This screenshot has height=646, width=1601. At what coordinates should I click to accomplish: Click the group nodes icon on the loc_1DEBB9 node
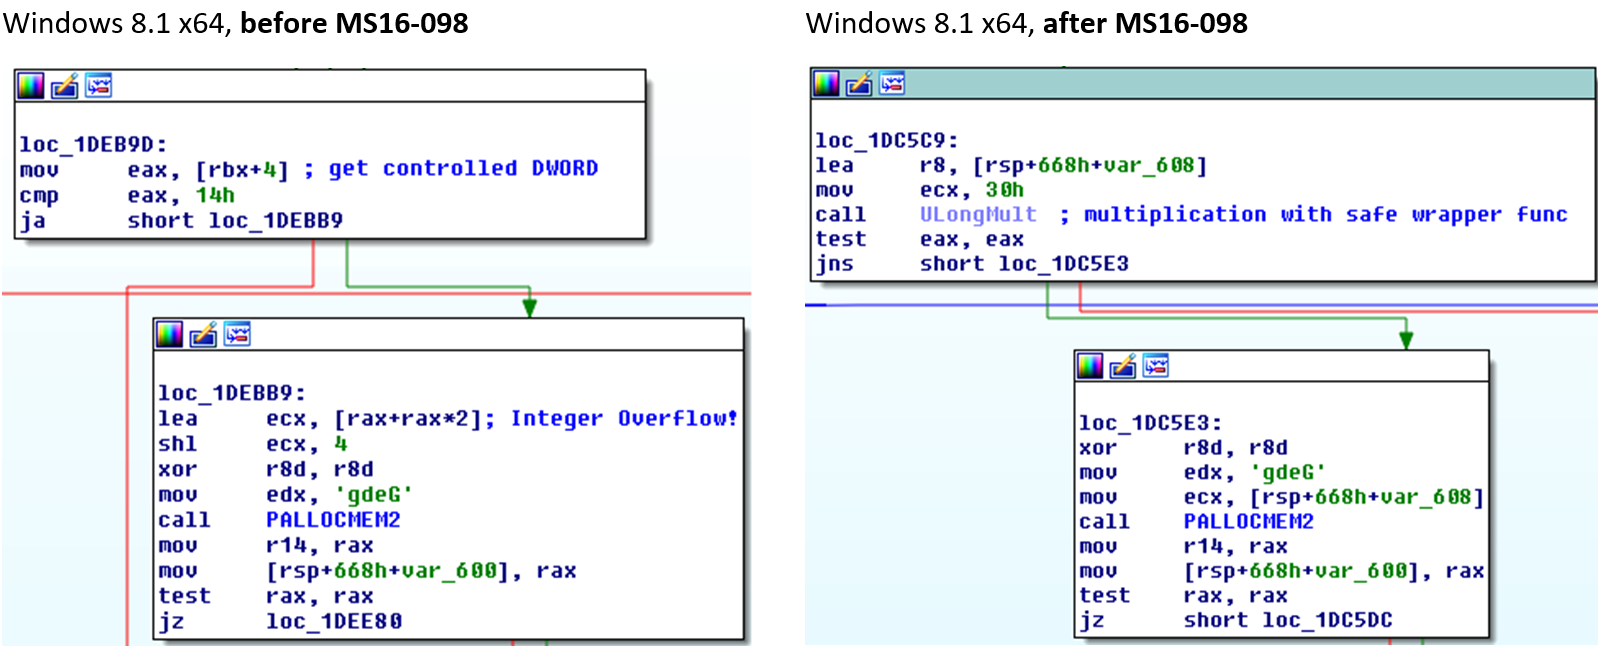tap(237, 335)
